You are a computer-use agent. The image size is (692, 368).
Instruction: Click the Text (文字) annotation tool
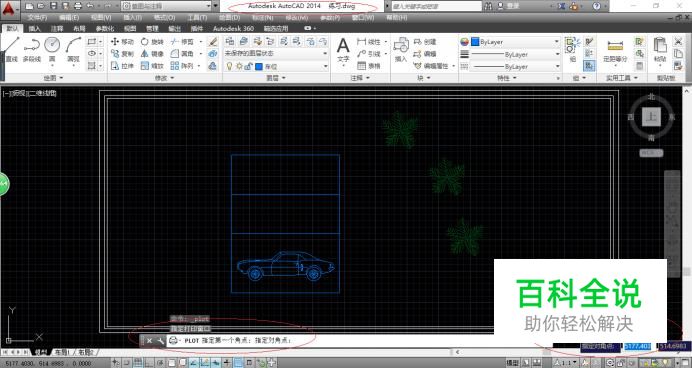343,49
